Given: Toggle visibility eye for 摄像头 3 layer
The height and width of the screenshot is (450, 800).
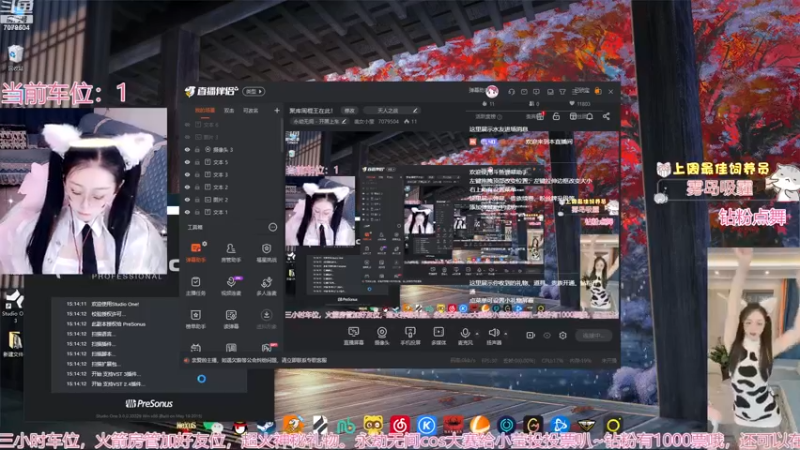Looking at the screenshot, I should (187, 149).
